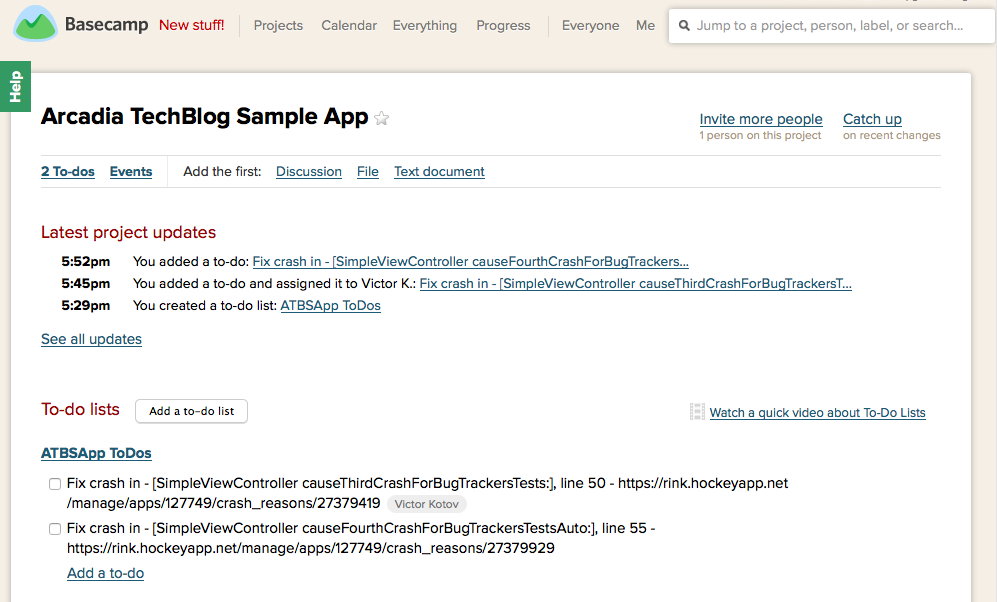Open the green Help side tab
Screen dimensions: 997x602
pyautogui.click(x=15, y=87)
